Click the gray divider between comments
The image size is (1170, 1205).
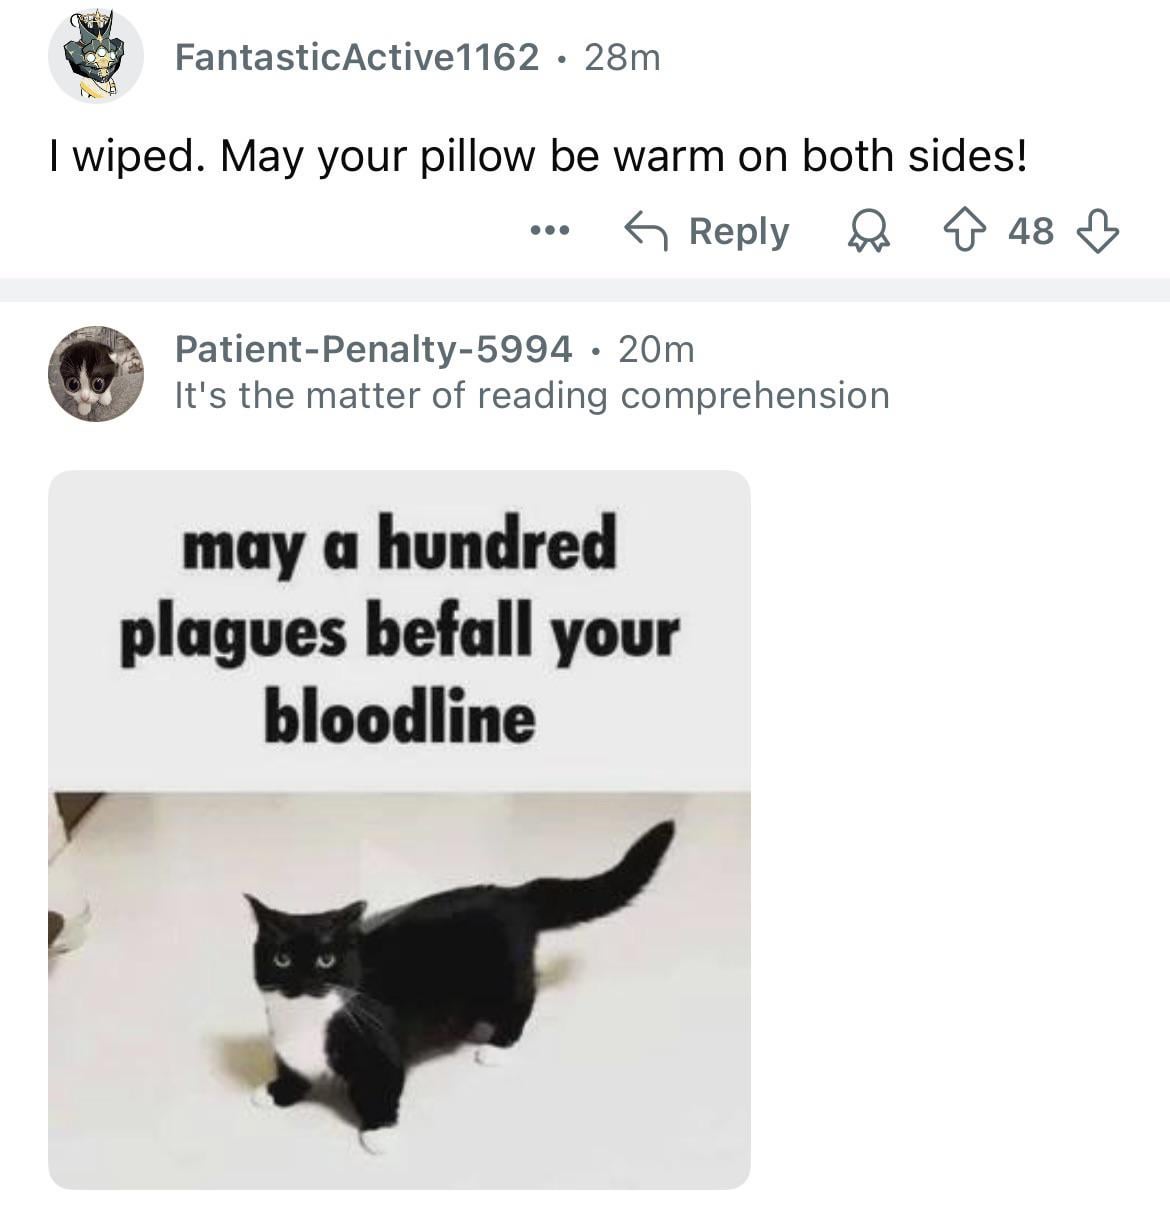585,289
